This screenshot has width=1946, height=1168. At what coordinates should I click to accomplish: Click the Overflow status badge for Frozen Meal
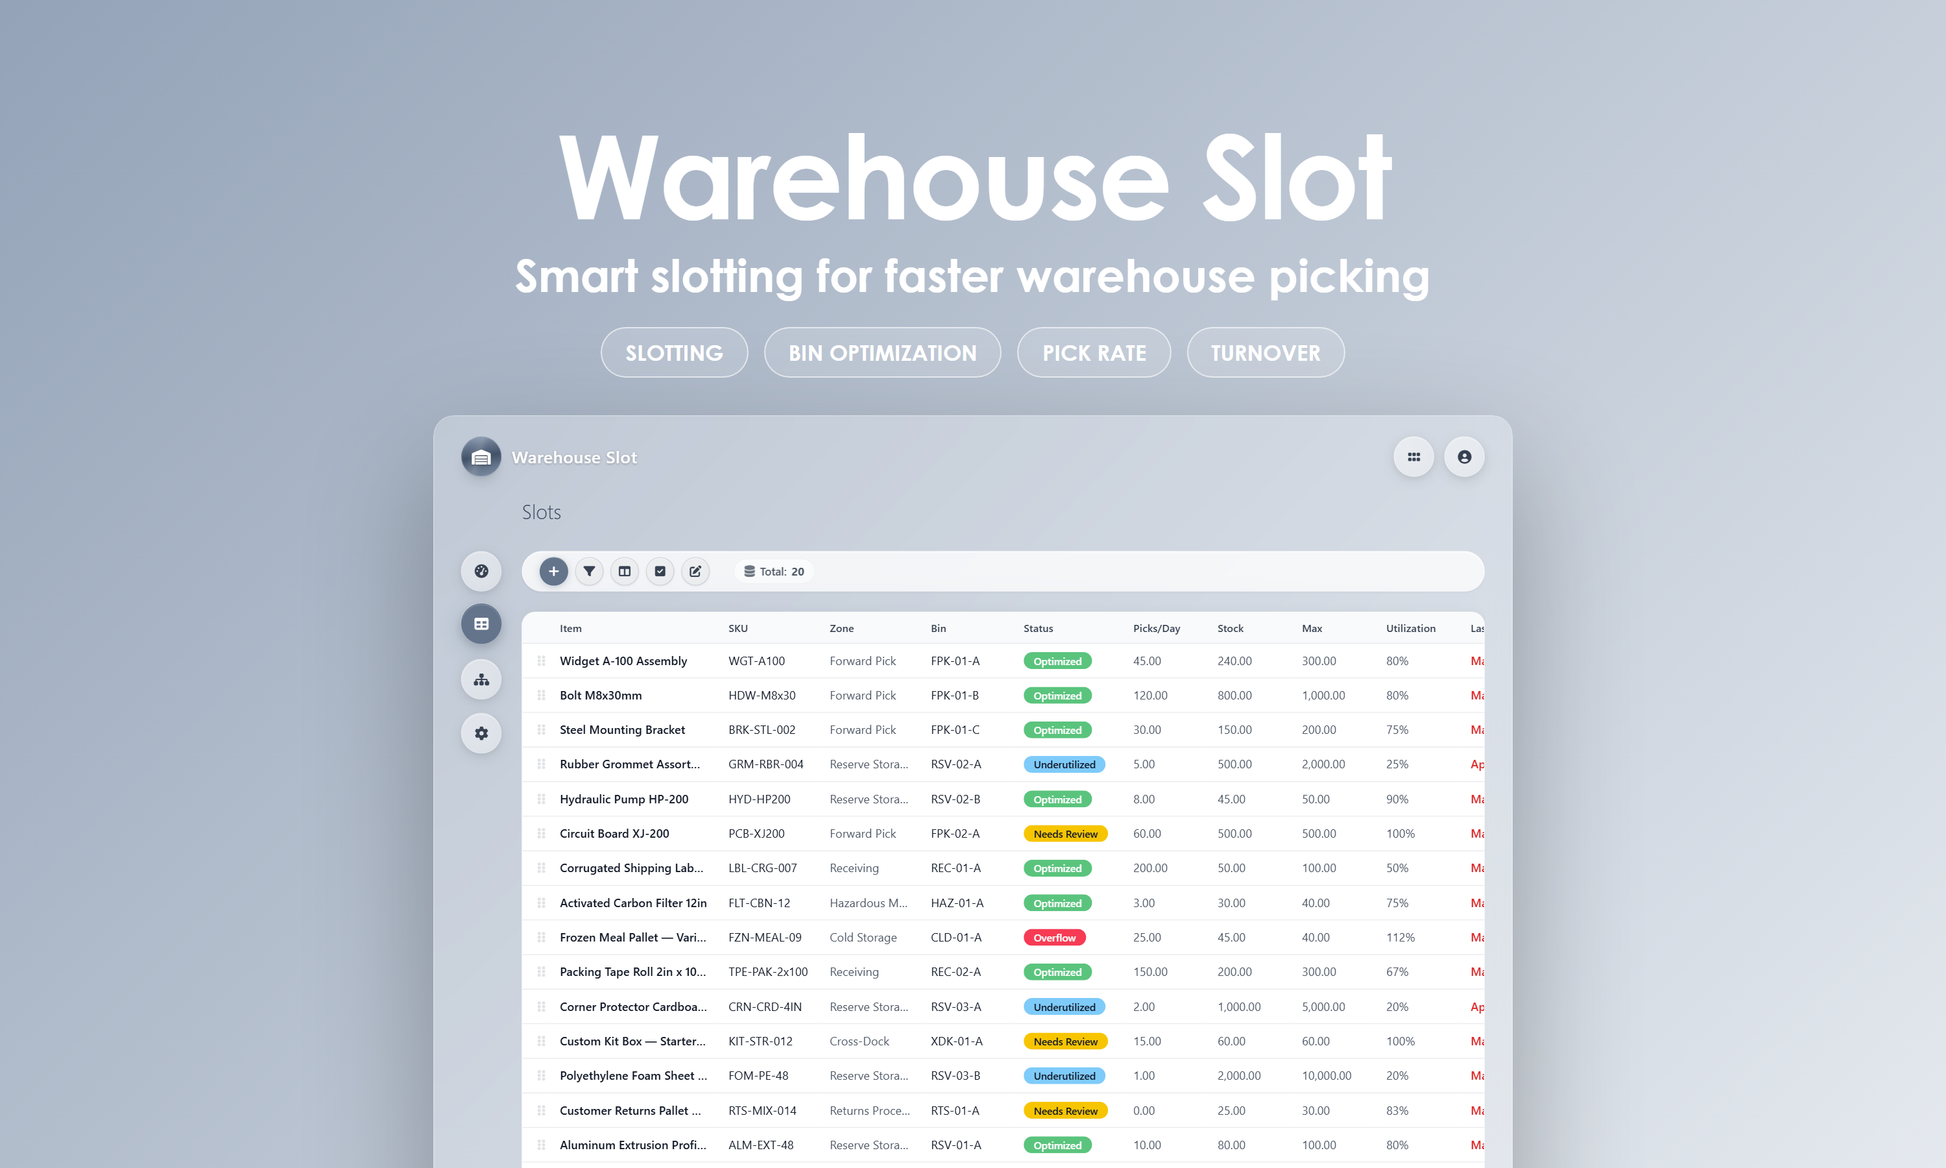click(x=1054, y=938)
